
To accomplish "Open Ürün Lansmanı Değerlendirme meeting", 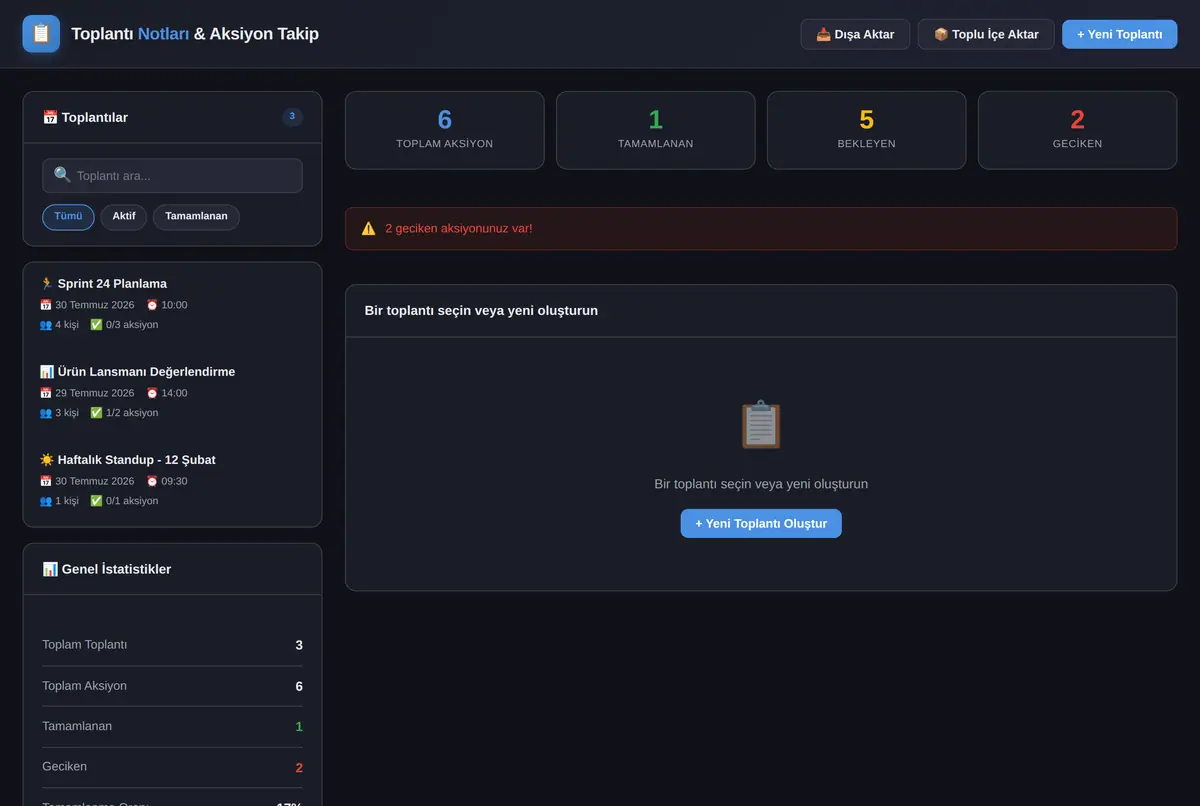I will [x=172, y=395].
